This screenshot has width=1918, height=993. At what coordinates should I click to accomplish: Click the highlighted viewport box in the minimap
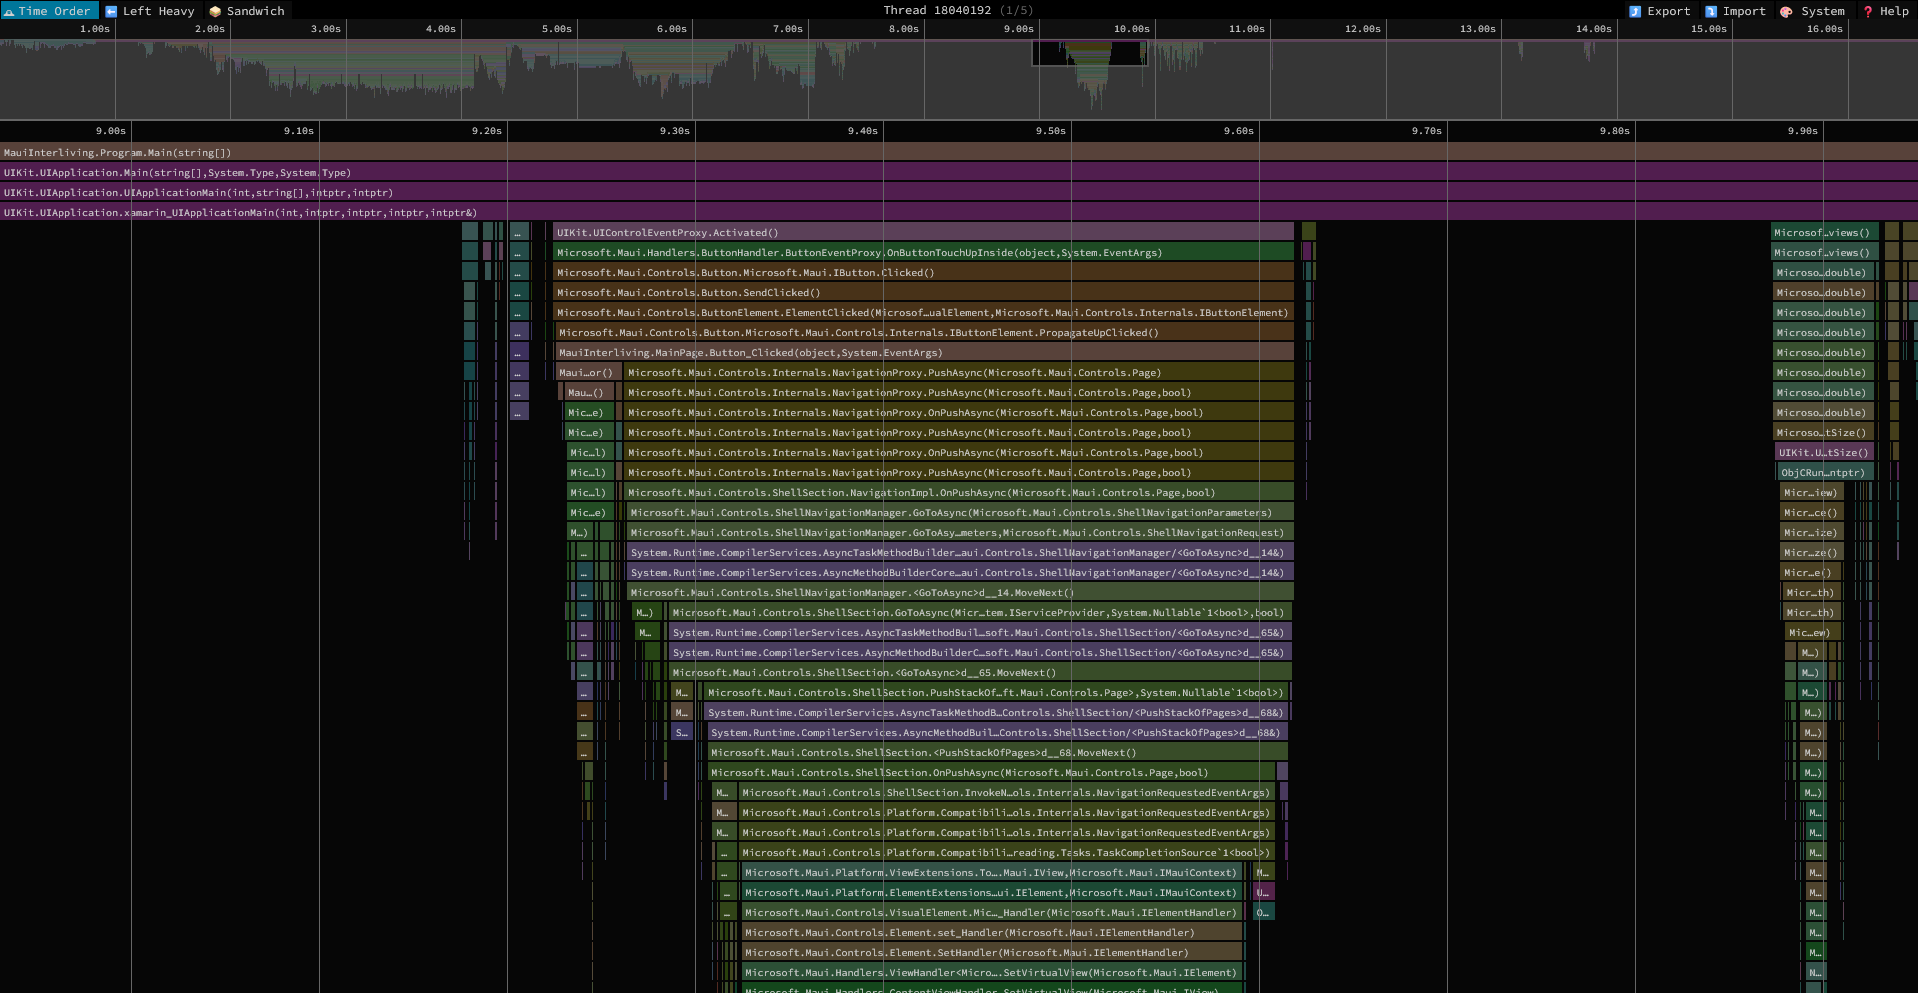pos(1089,53)
